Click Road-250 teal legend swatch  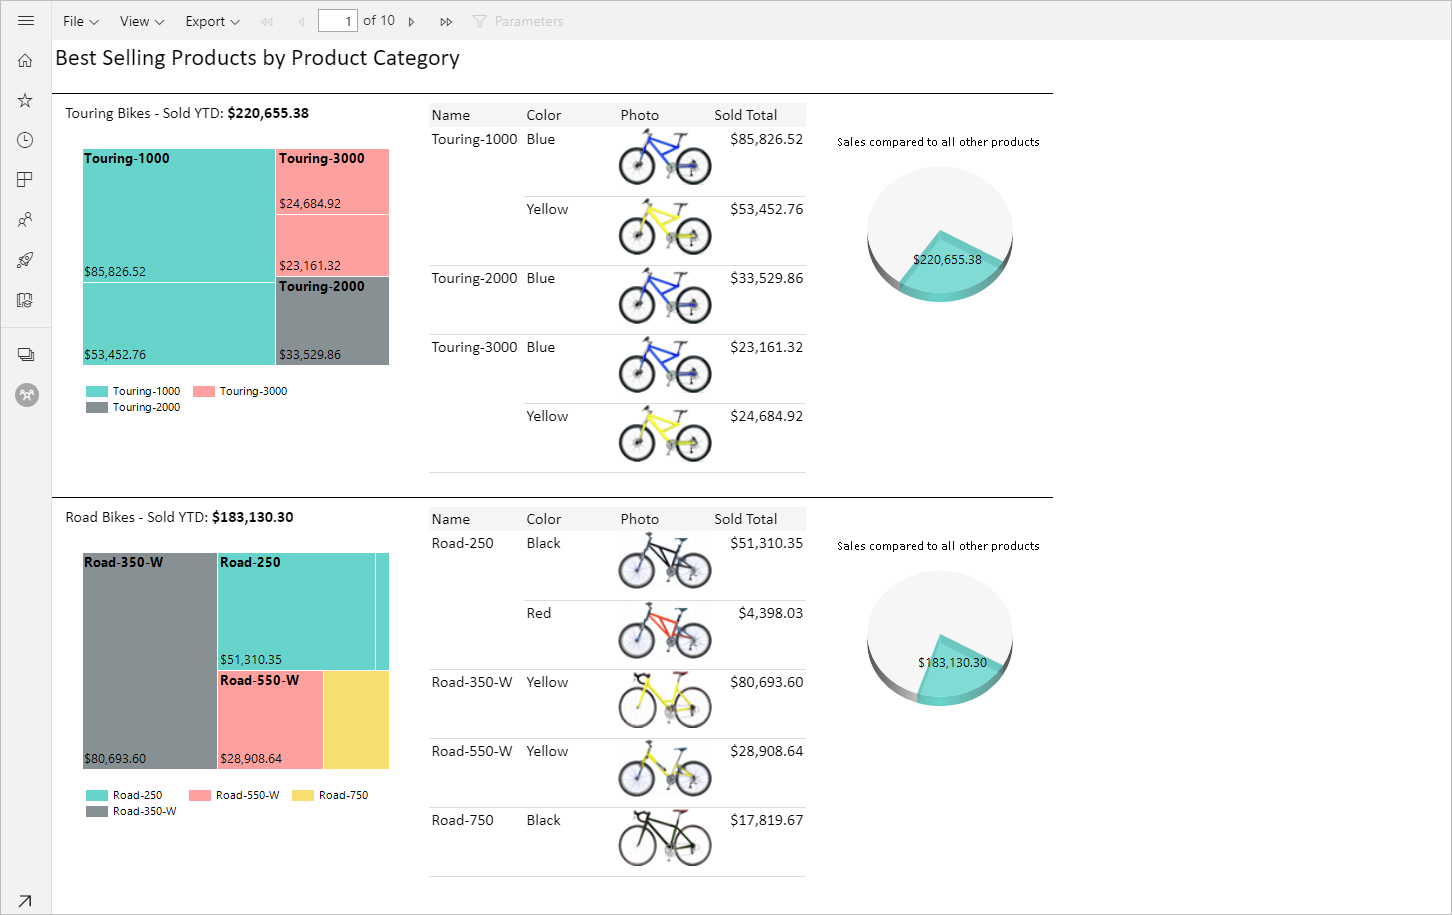97,796
